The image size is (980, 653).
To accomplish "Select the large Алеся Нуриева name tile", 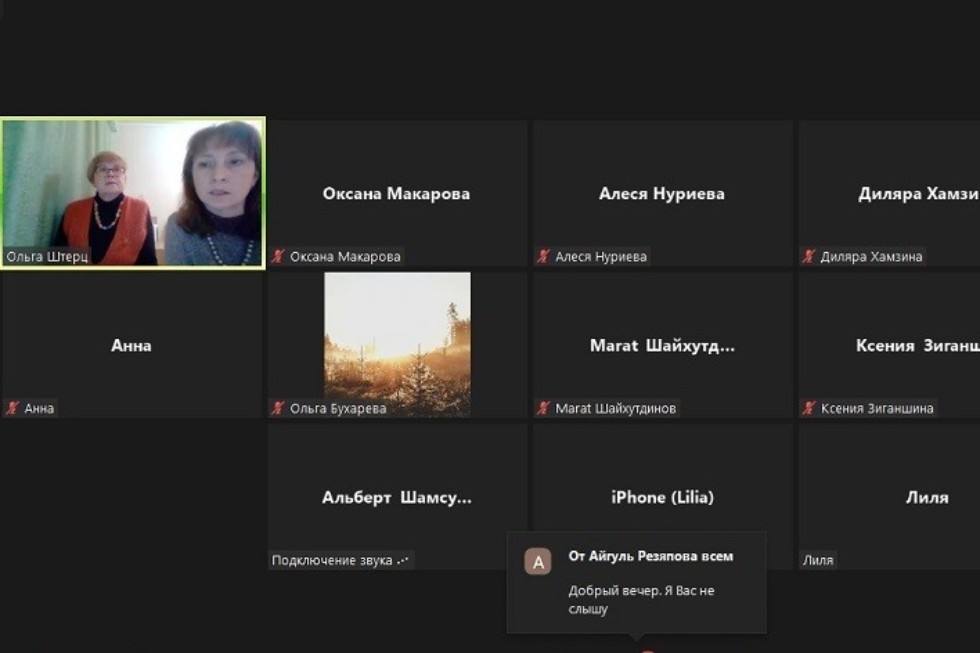I will (x=662, y=194).
